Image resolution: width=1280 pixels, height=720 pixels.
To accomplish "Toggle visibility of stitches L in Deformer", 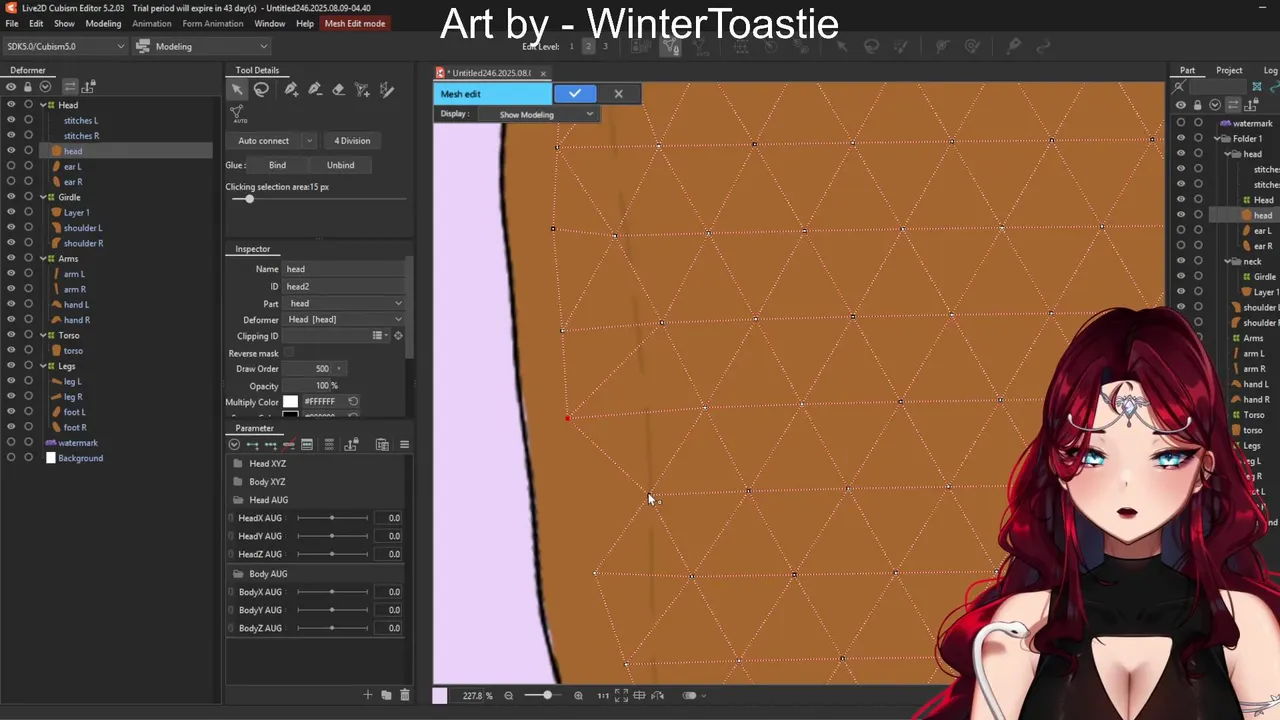I will tap(11, 120).
